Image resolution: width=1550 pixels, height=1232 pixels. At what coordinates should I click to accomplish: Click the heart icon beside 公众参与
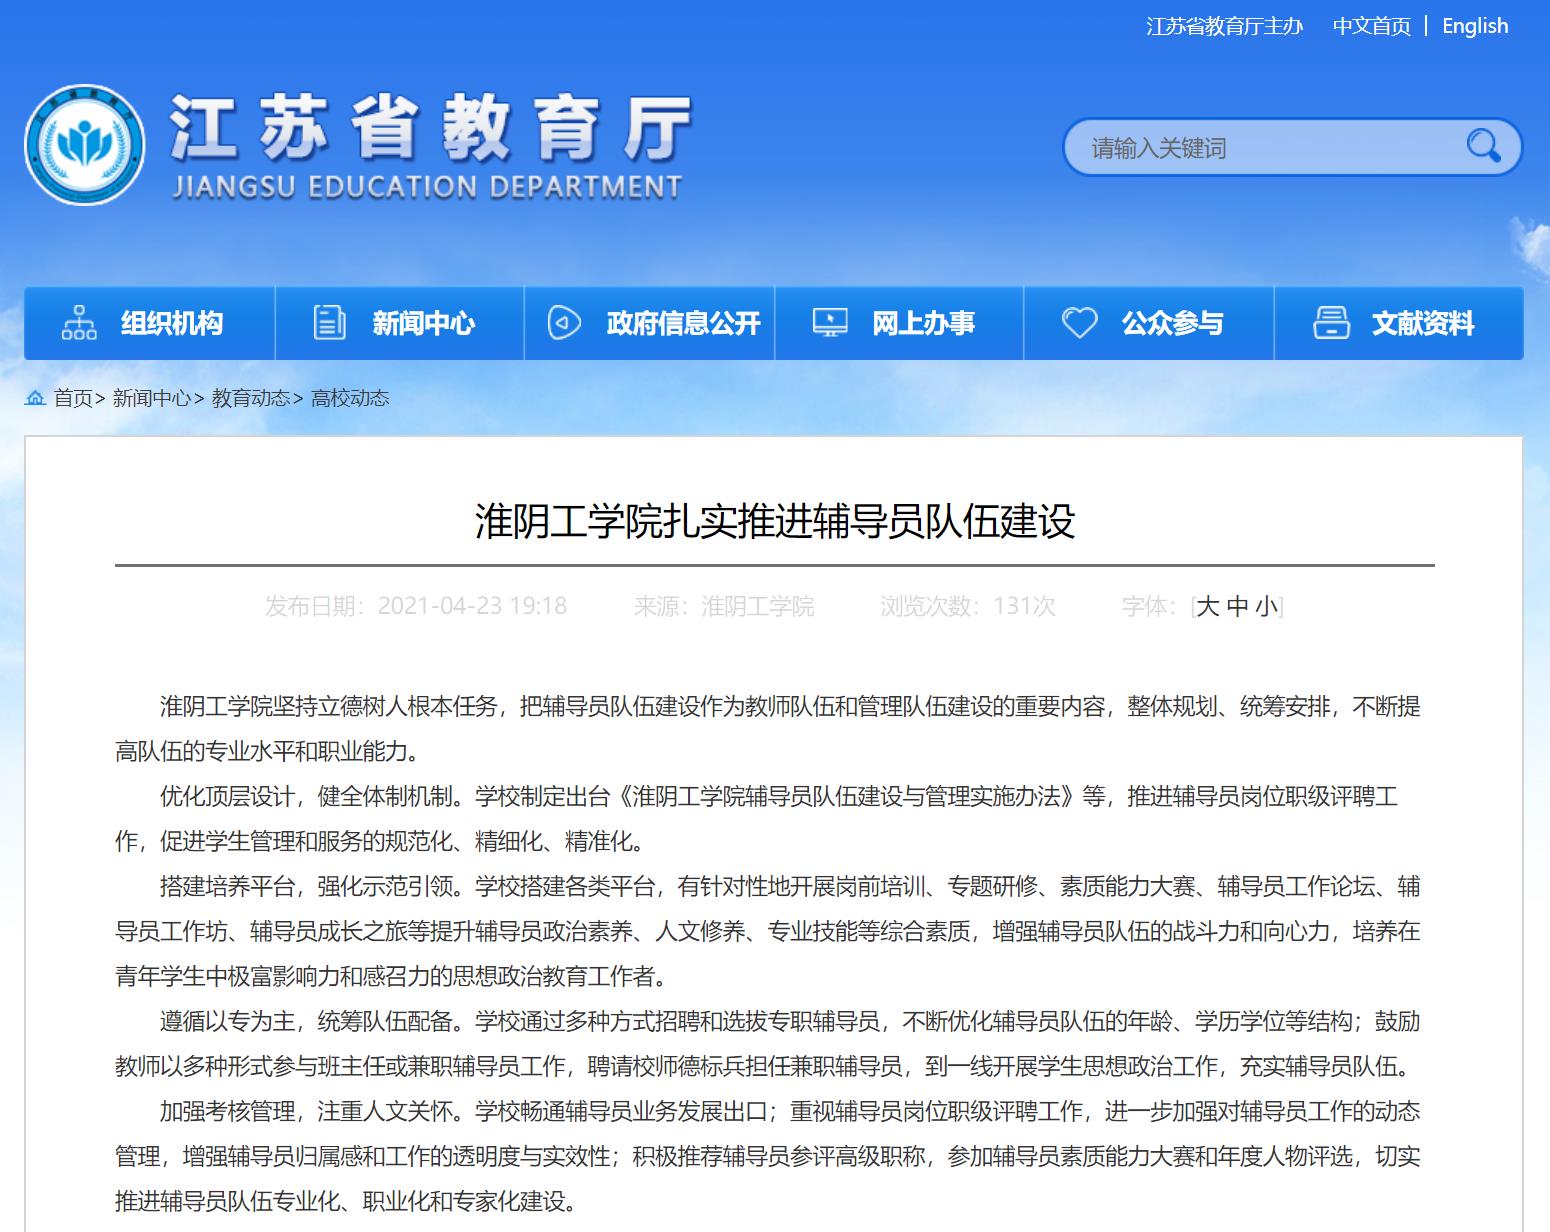coord(1079,323)
